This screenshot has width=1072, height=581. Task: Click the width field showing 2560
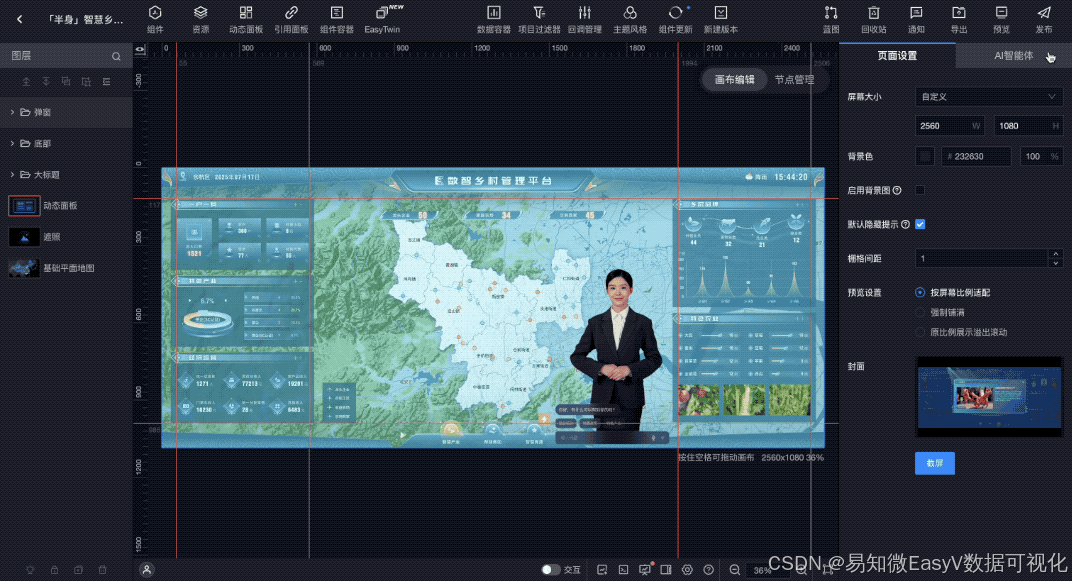click(950, 126)
